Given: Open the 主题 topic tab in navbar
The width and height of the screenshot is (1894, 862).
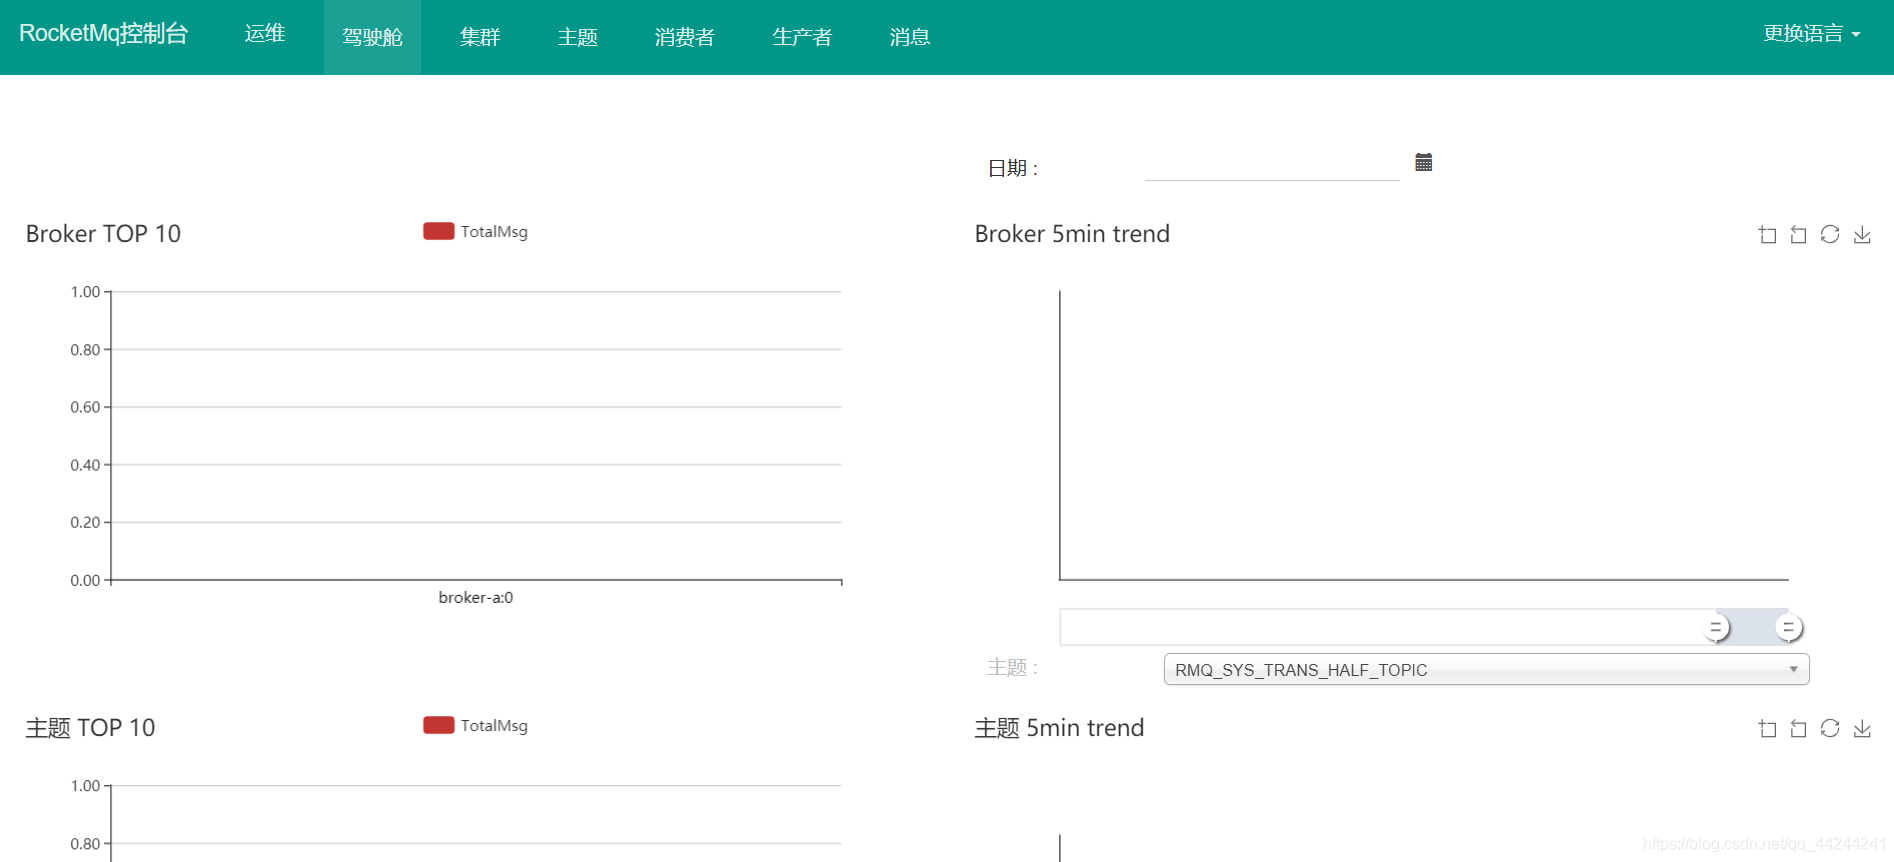Looking at the screenshot, I should click(578, 37).
